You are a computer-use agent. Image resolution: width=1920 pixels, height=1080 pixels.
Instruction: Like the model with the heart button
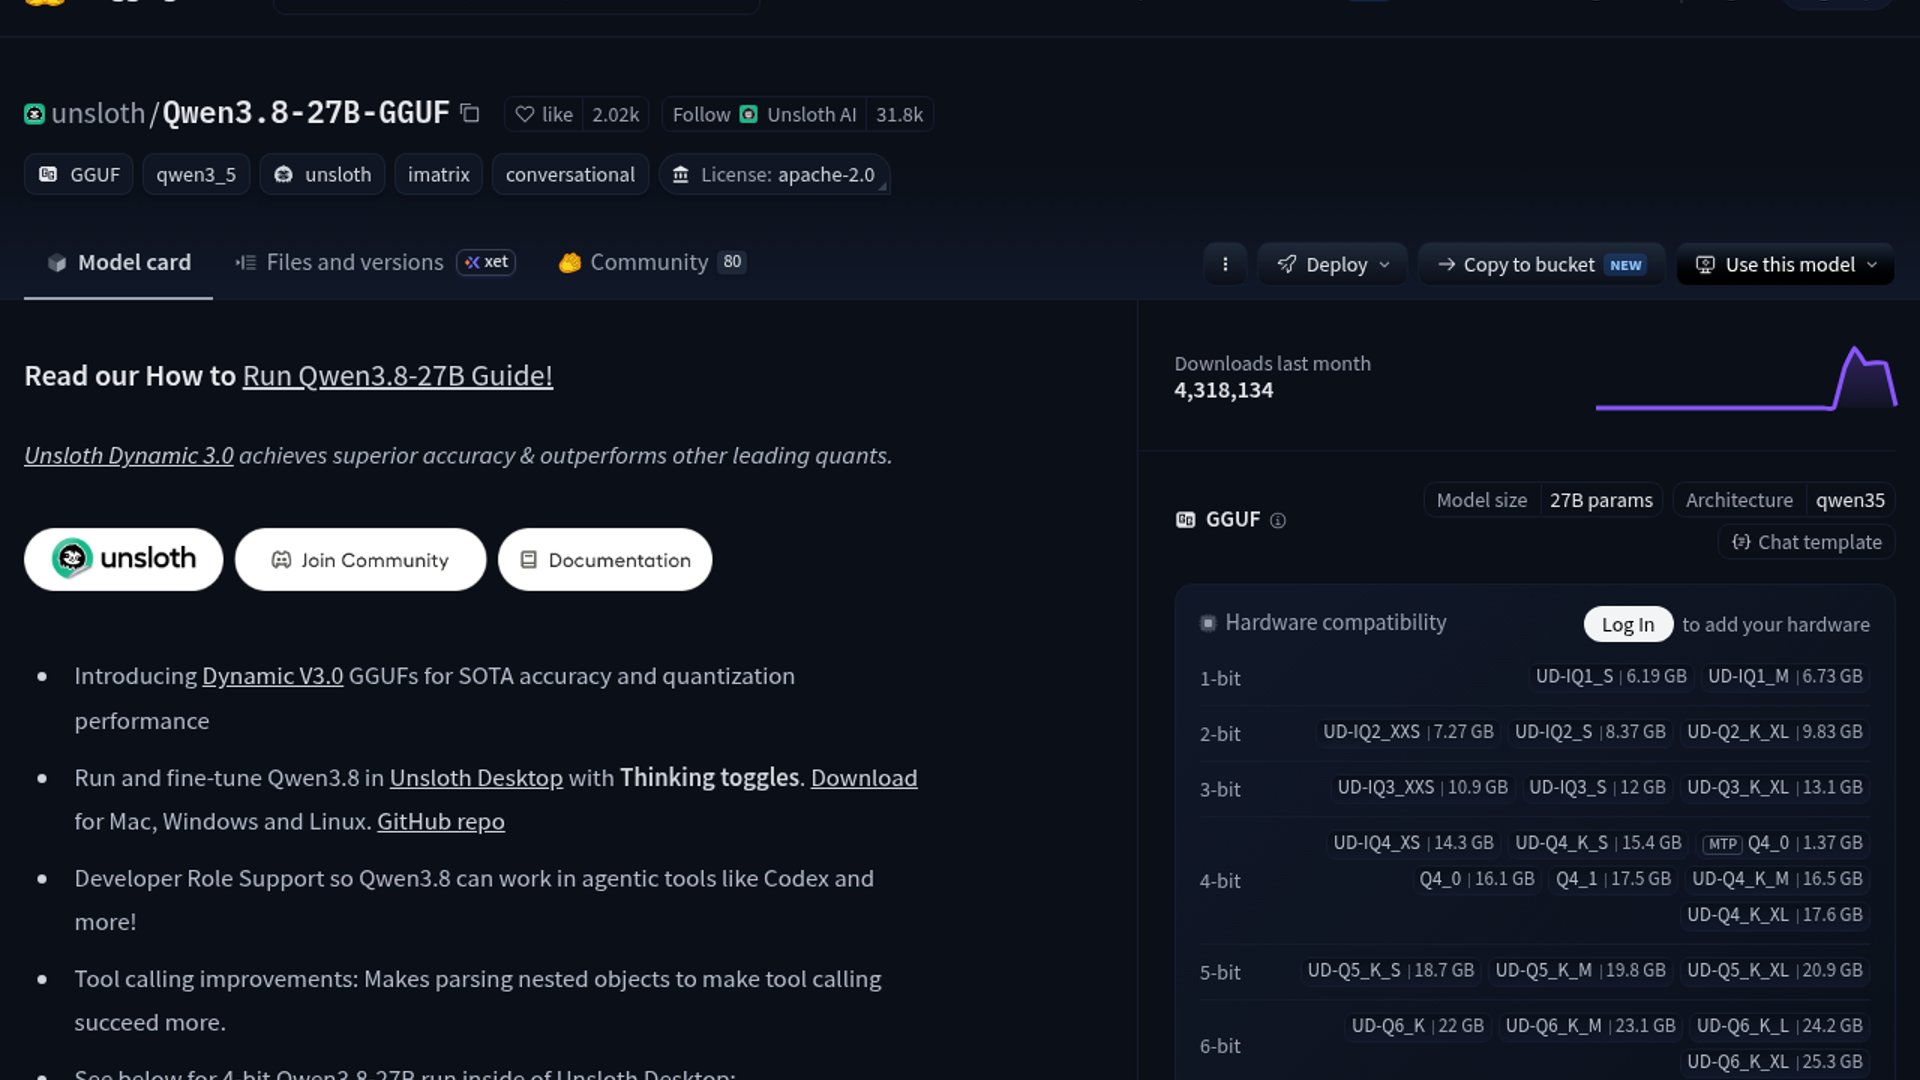pos(544,115)
